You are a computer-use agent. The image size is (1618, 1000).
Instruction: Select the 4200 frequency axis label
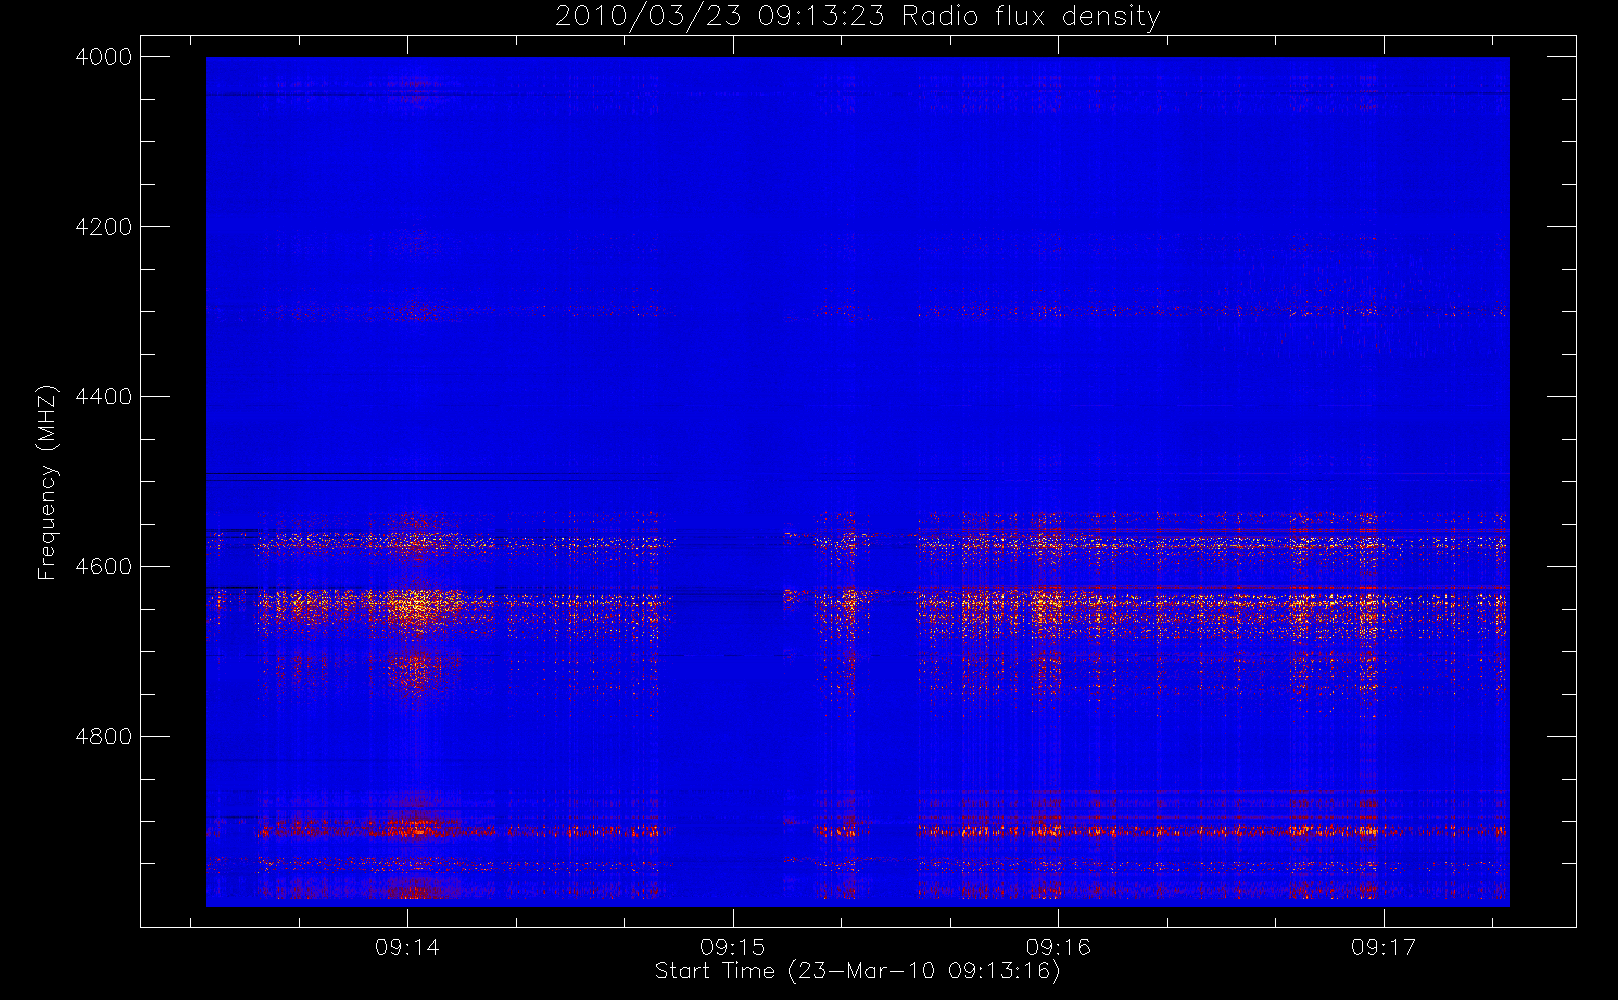pyautogui.click(x=104, y=227)
